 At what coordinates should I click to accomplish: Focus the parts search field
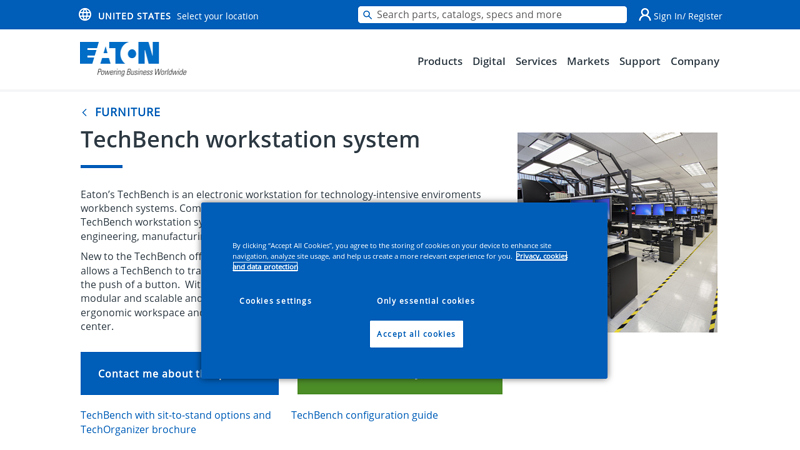click(x=492, y=15)
